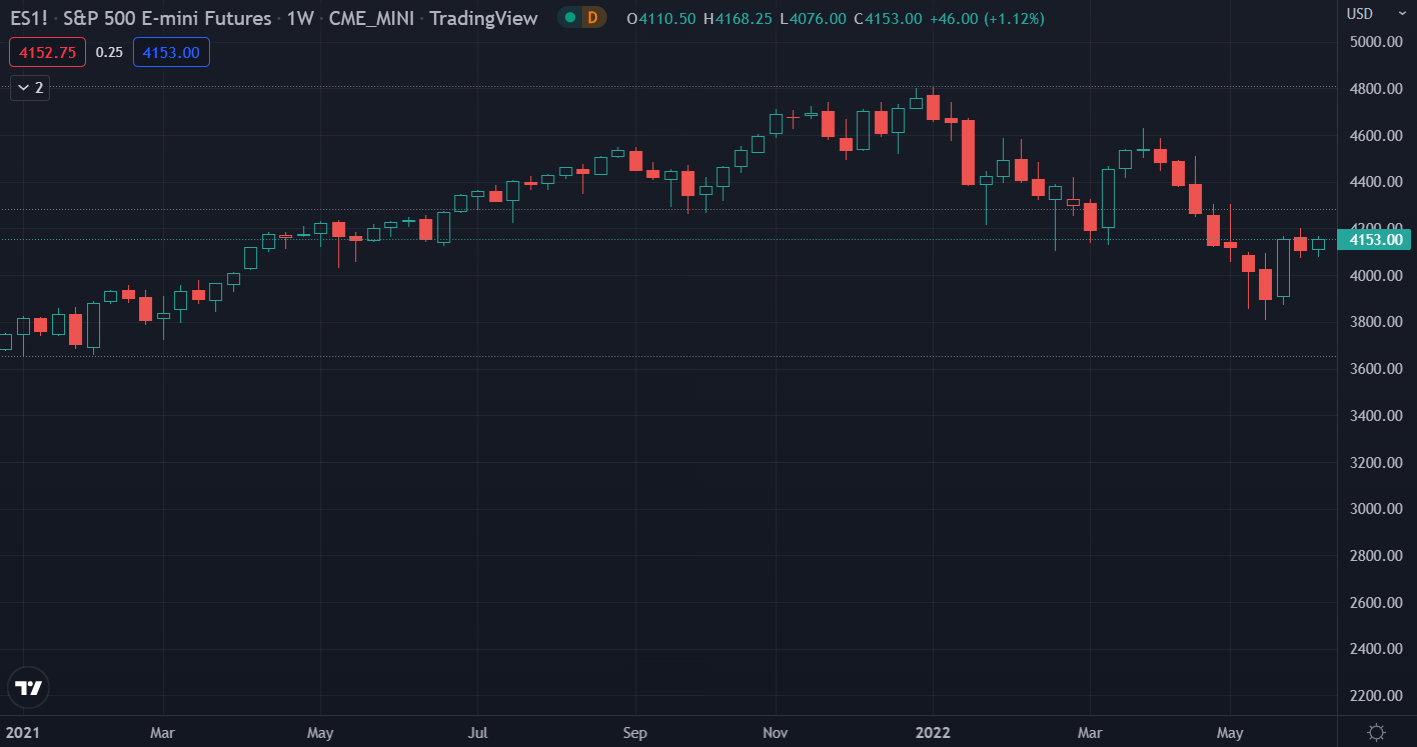Expand the collapsed indicators legend showing 2

click(30, 88)
